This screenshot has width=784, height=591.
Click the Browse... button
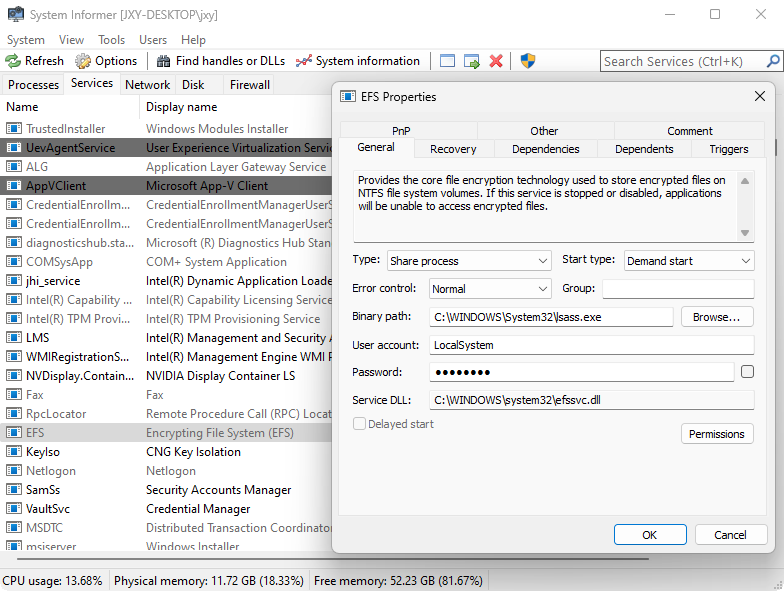coord(716,317)
